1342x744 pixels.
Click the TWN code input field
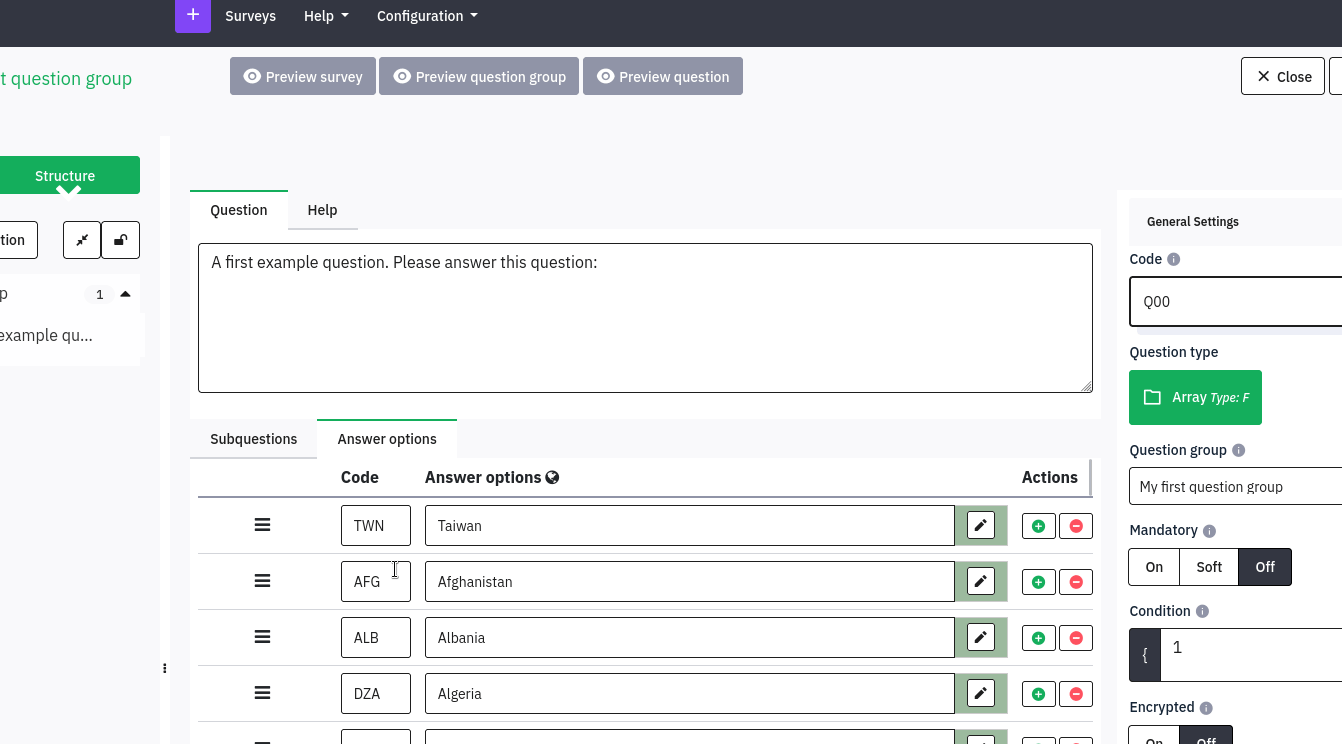375,526
